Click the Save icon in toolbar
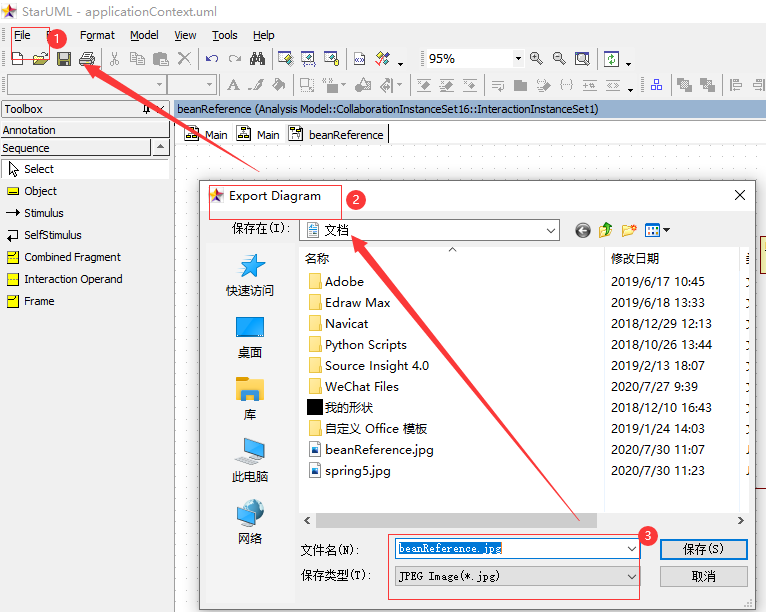The width and height of the screenshot is (766, 612). pyautogui.click(x=64, y=59)
